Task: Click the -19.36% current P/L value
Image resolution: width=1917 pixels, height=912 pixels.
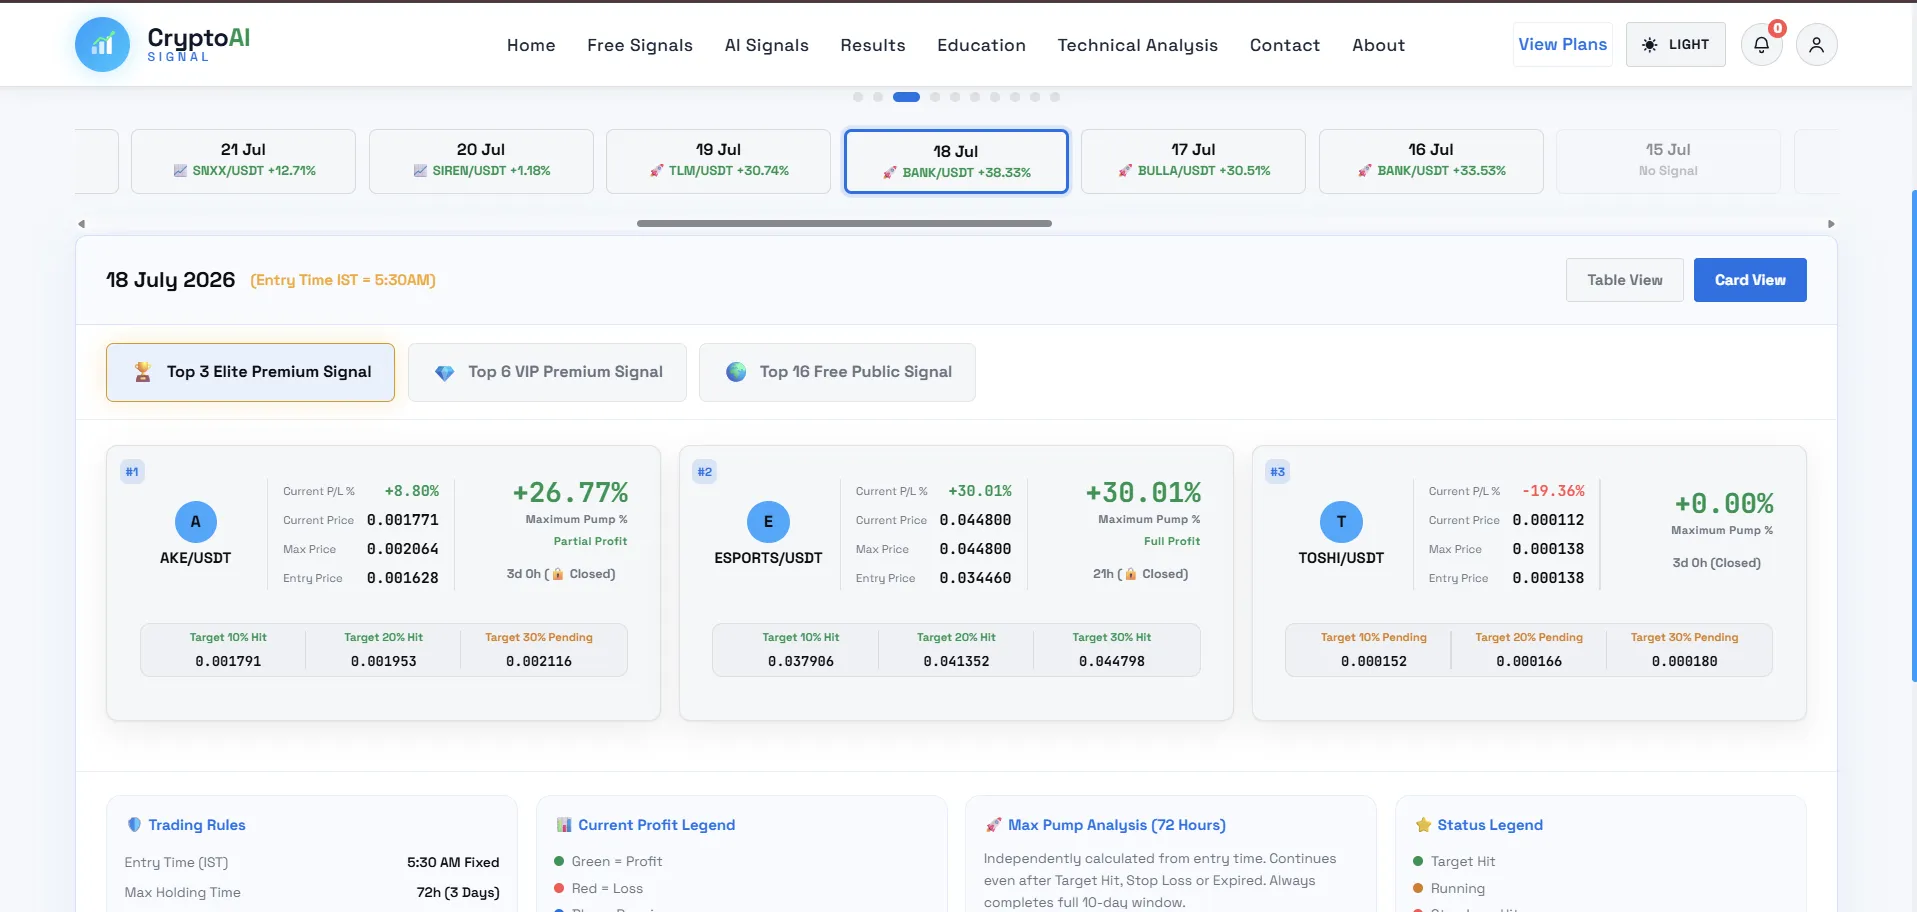Action: [x=1553, y=491]
